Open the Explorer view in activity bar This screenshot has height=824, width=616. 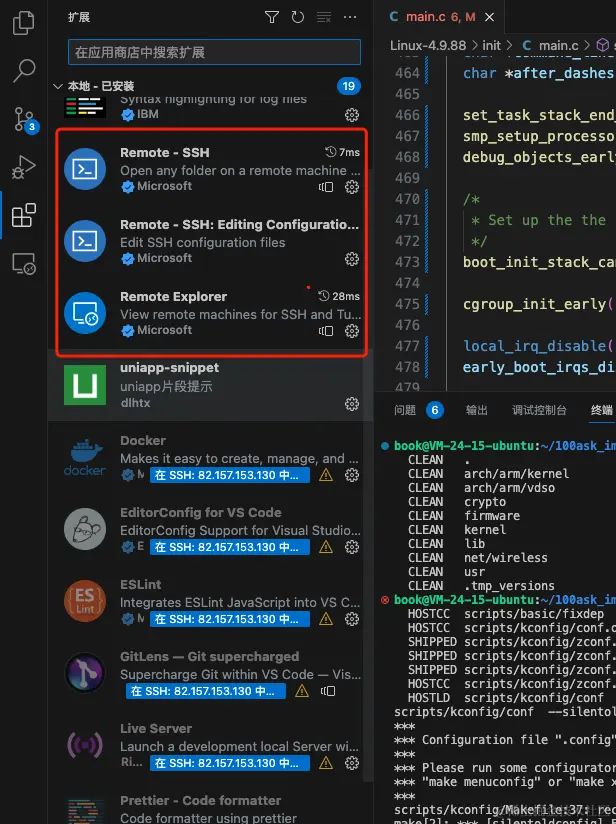pos(24,24)
